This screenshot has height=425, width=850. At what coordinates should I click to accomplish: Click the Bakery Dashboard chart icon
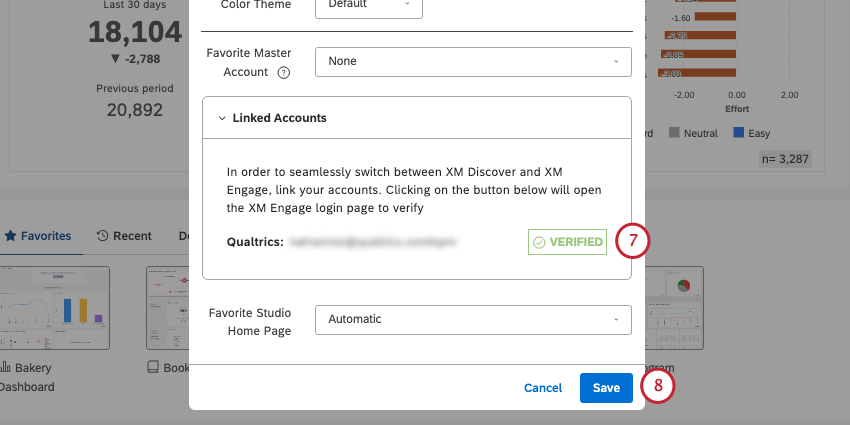click(x=5, y=367)
